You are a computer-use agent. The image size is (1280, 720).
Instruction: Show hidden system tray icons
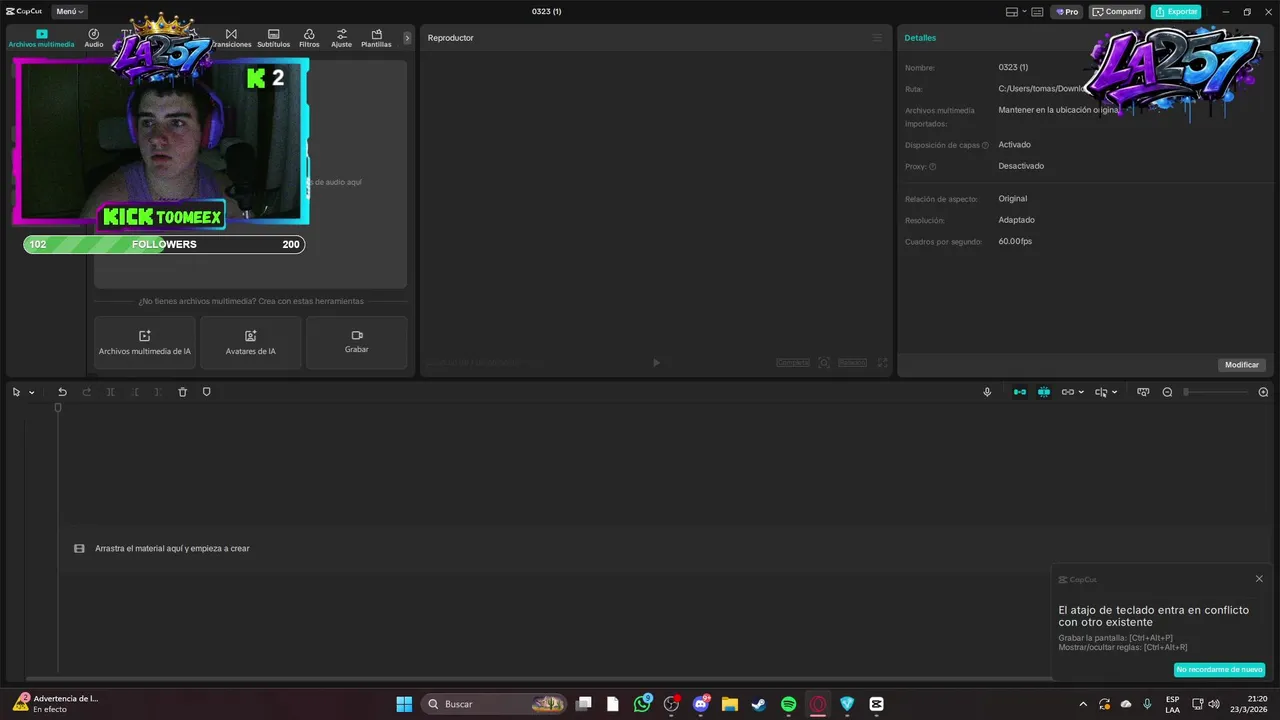(1083, 704)
